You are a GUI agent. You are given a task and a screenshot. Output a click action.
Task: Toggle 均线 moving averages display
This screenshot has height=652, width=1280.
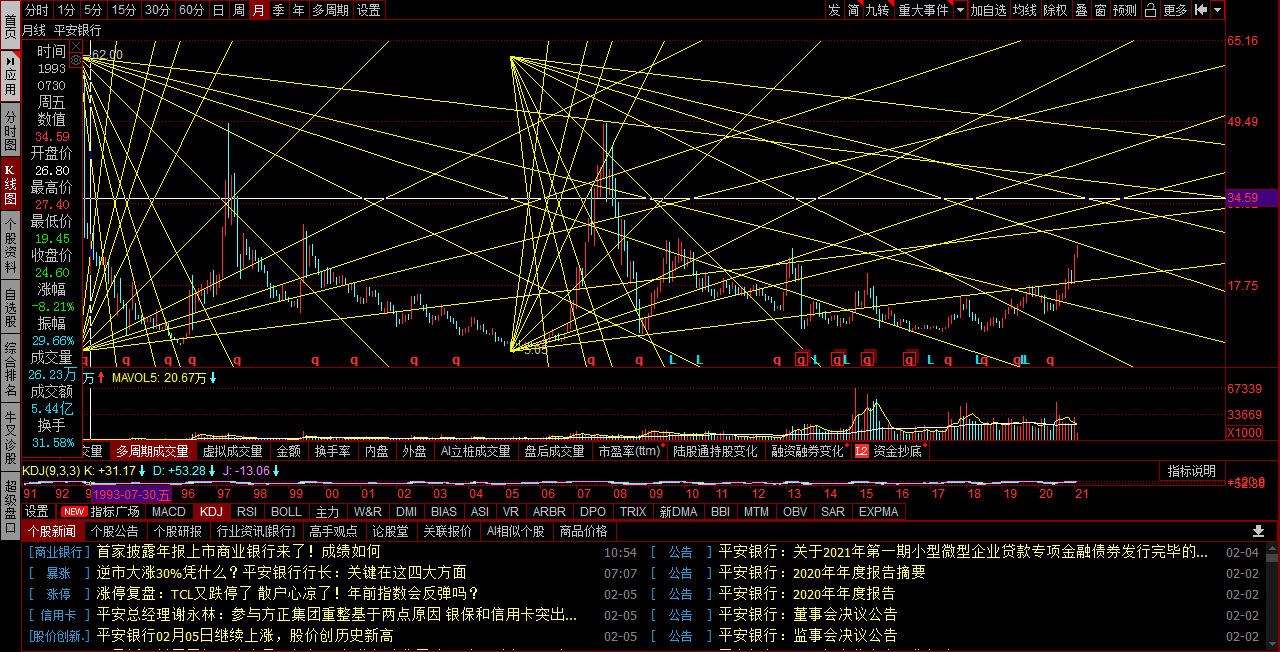pos(1025,10)
